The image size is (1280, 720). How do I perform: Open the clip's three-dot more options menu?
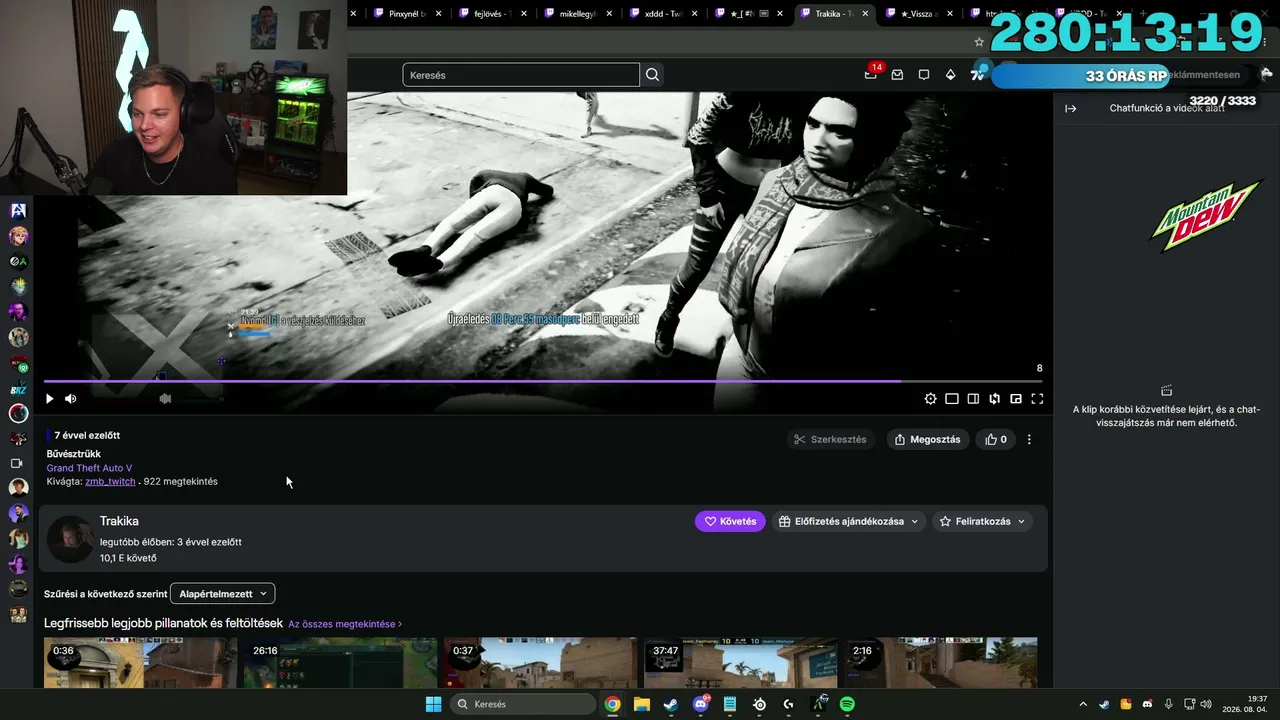pos(1029,439)
